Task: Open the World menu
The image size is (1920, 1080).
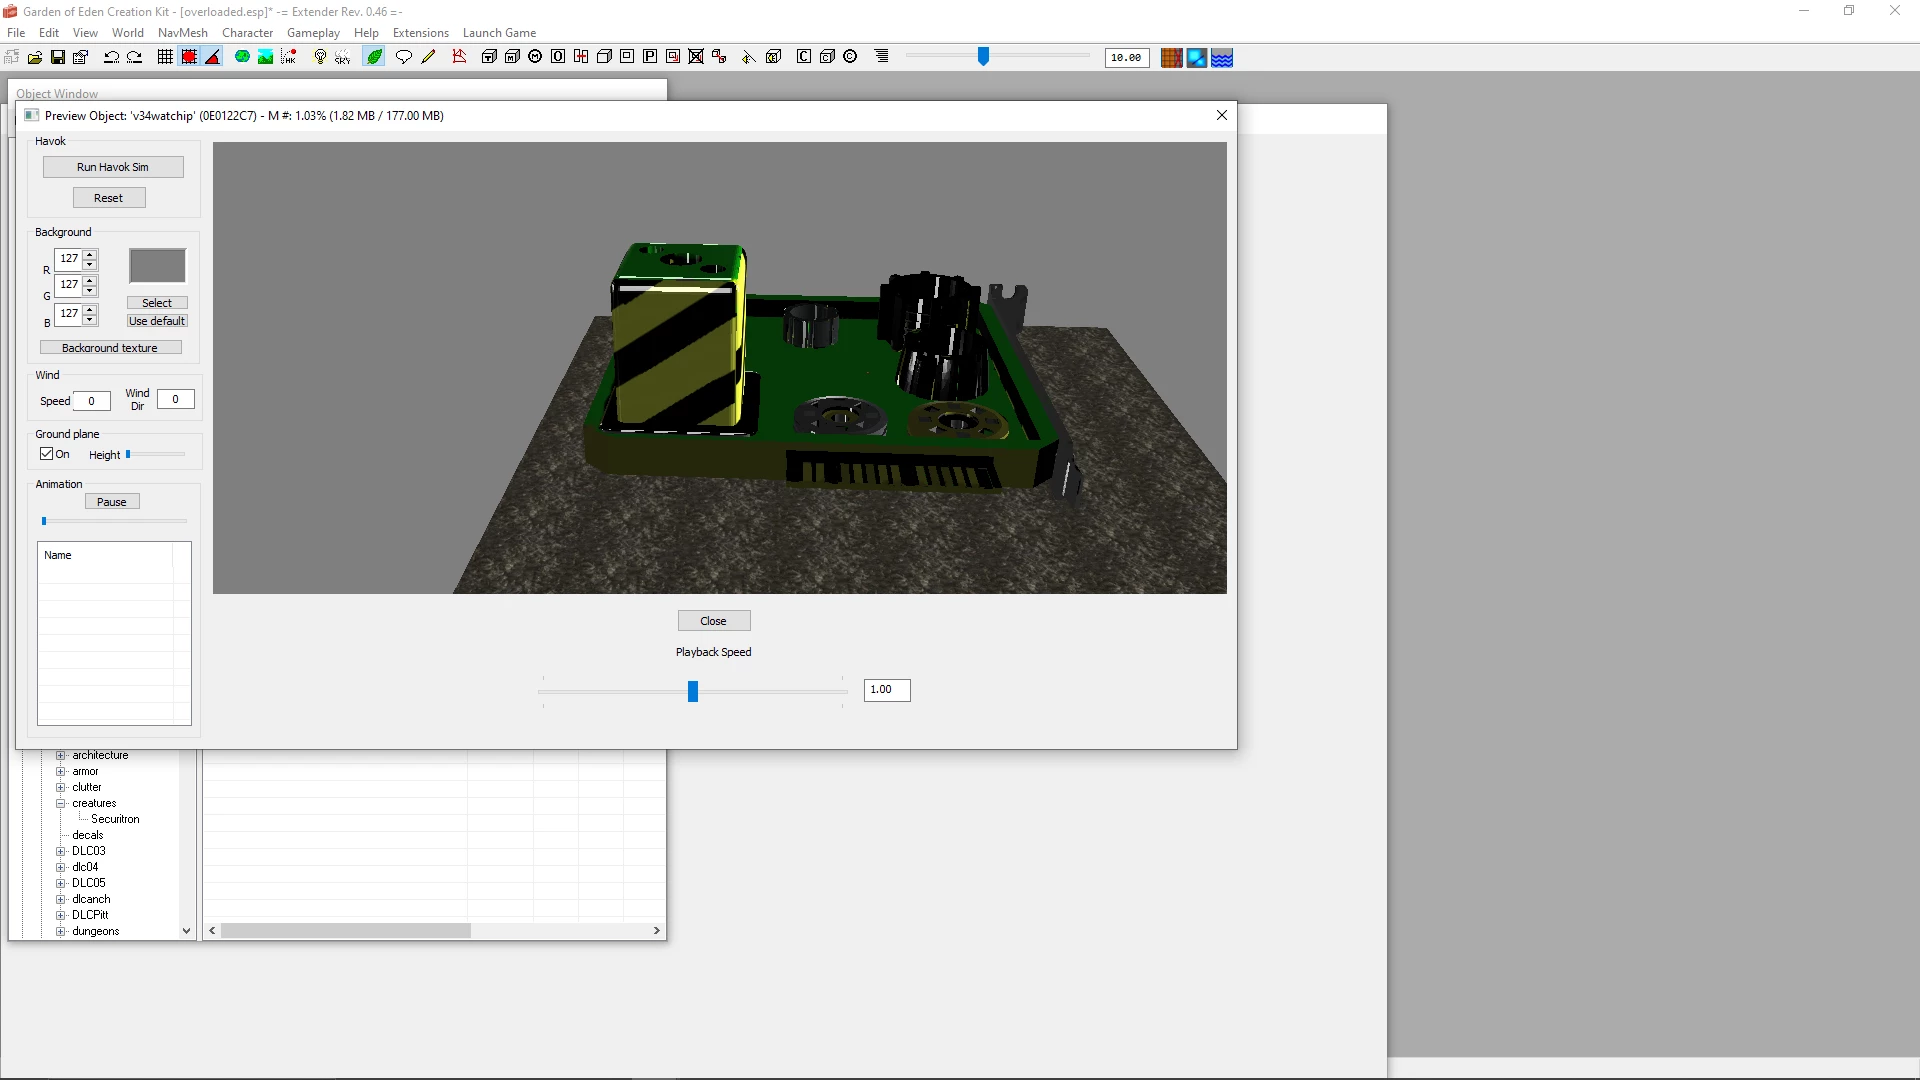Action: (128, 33)
